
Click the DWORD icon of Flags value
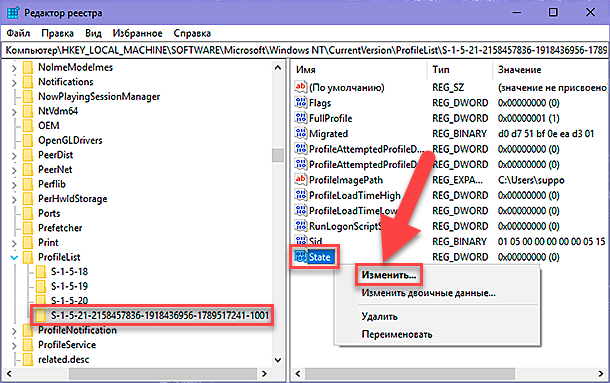point(301,102)
